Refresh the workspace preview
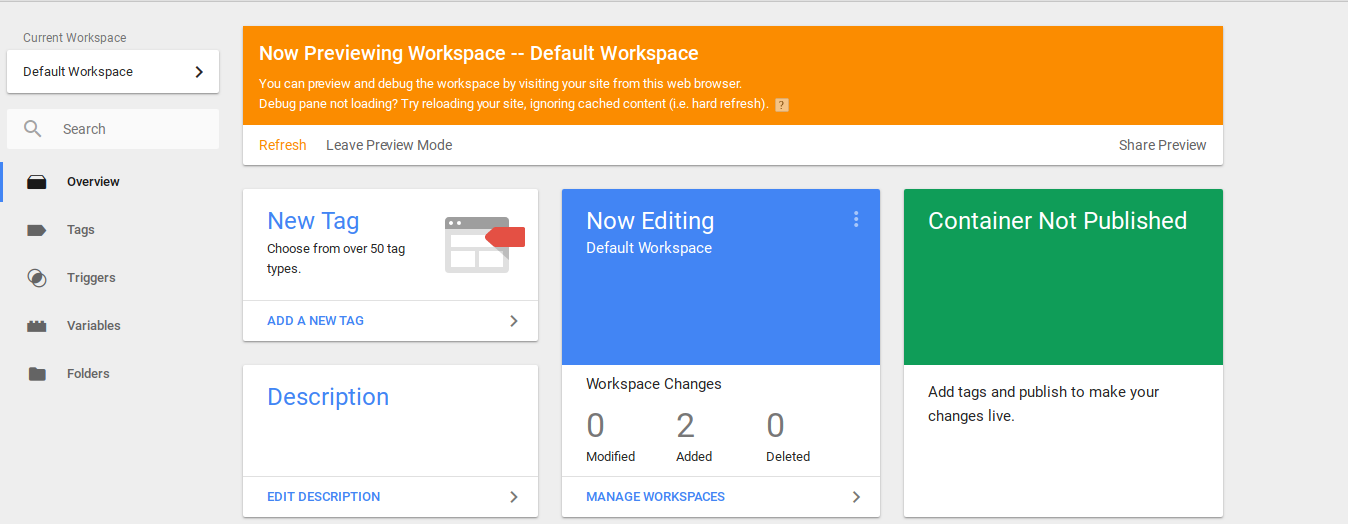 [x=282, y=145]
